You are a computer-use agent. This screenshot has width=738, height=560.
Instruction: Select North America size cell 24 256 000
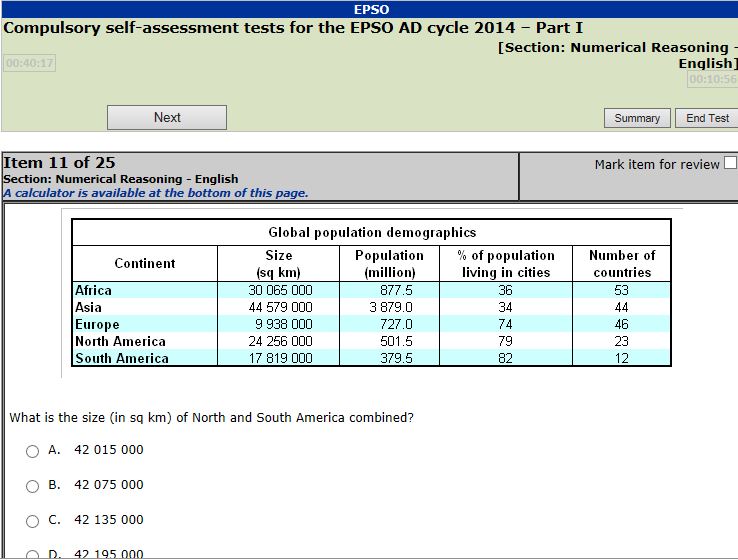click(280, 341)
